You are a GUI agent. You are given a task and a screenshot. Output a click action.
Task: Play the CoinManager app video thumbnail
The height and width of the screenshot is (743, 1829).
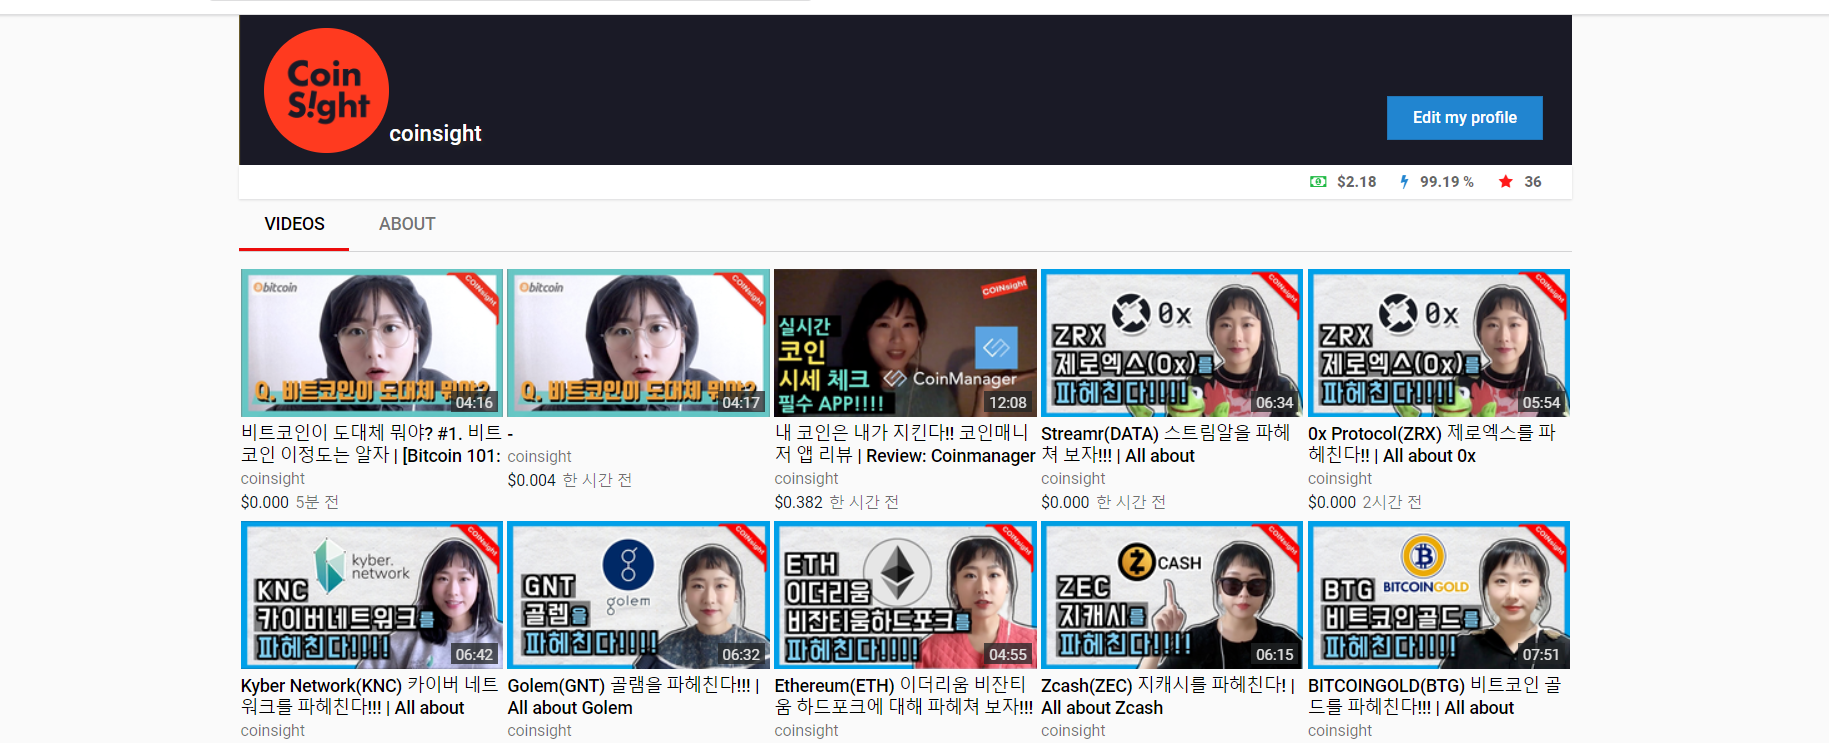tap(905, 343)
